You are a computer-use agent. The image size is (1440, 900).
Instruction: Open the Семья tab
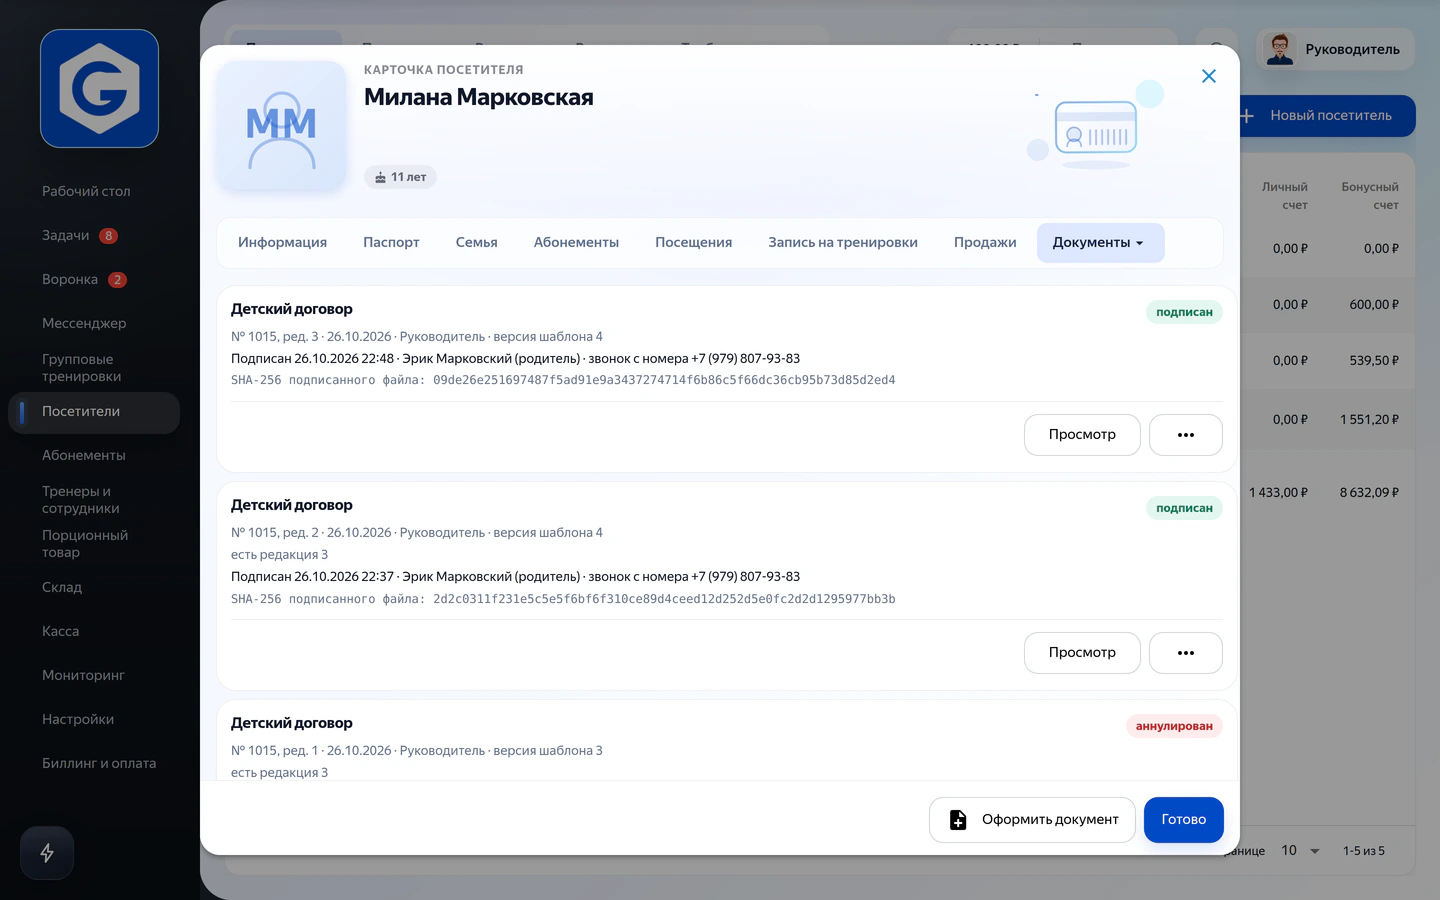(x=476, y=243)
